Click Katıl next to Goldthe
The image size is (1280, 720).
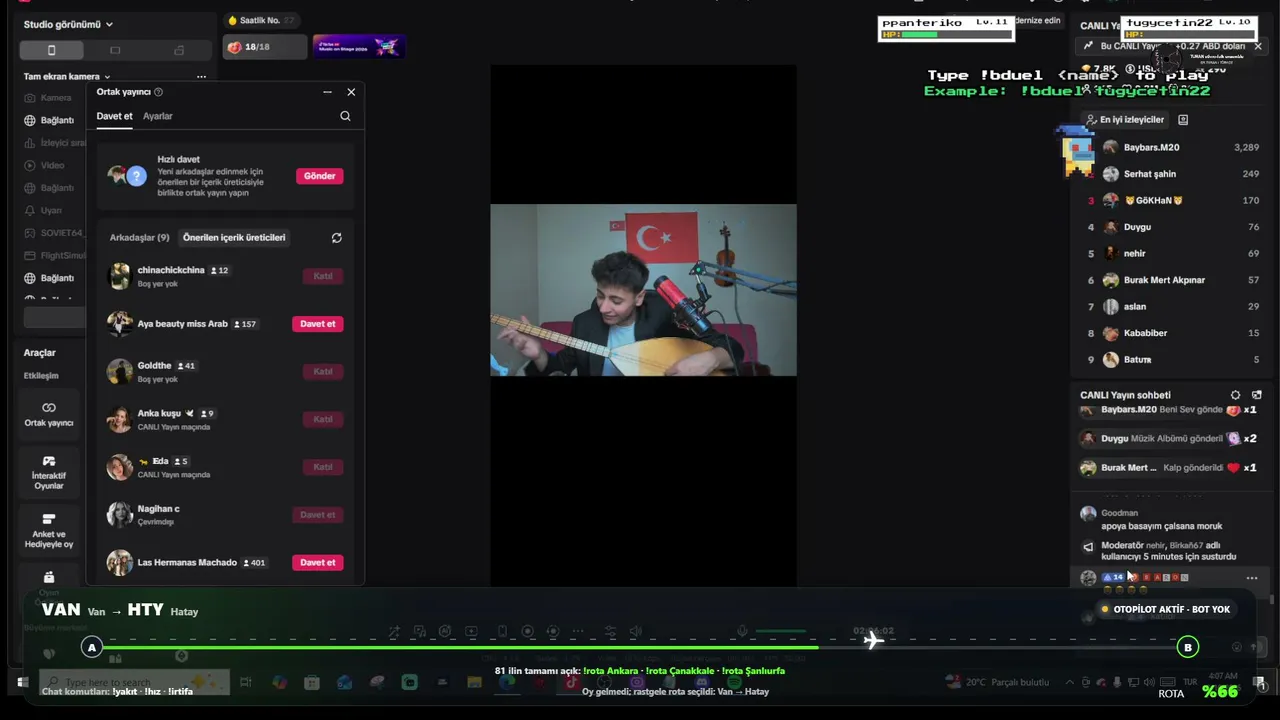(323, 372)
